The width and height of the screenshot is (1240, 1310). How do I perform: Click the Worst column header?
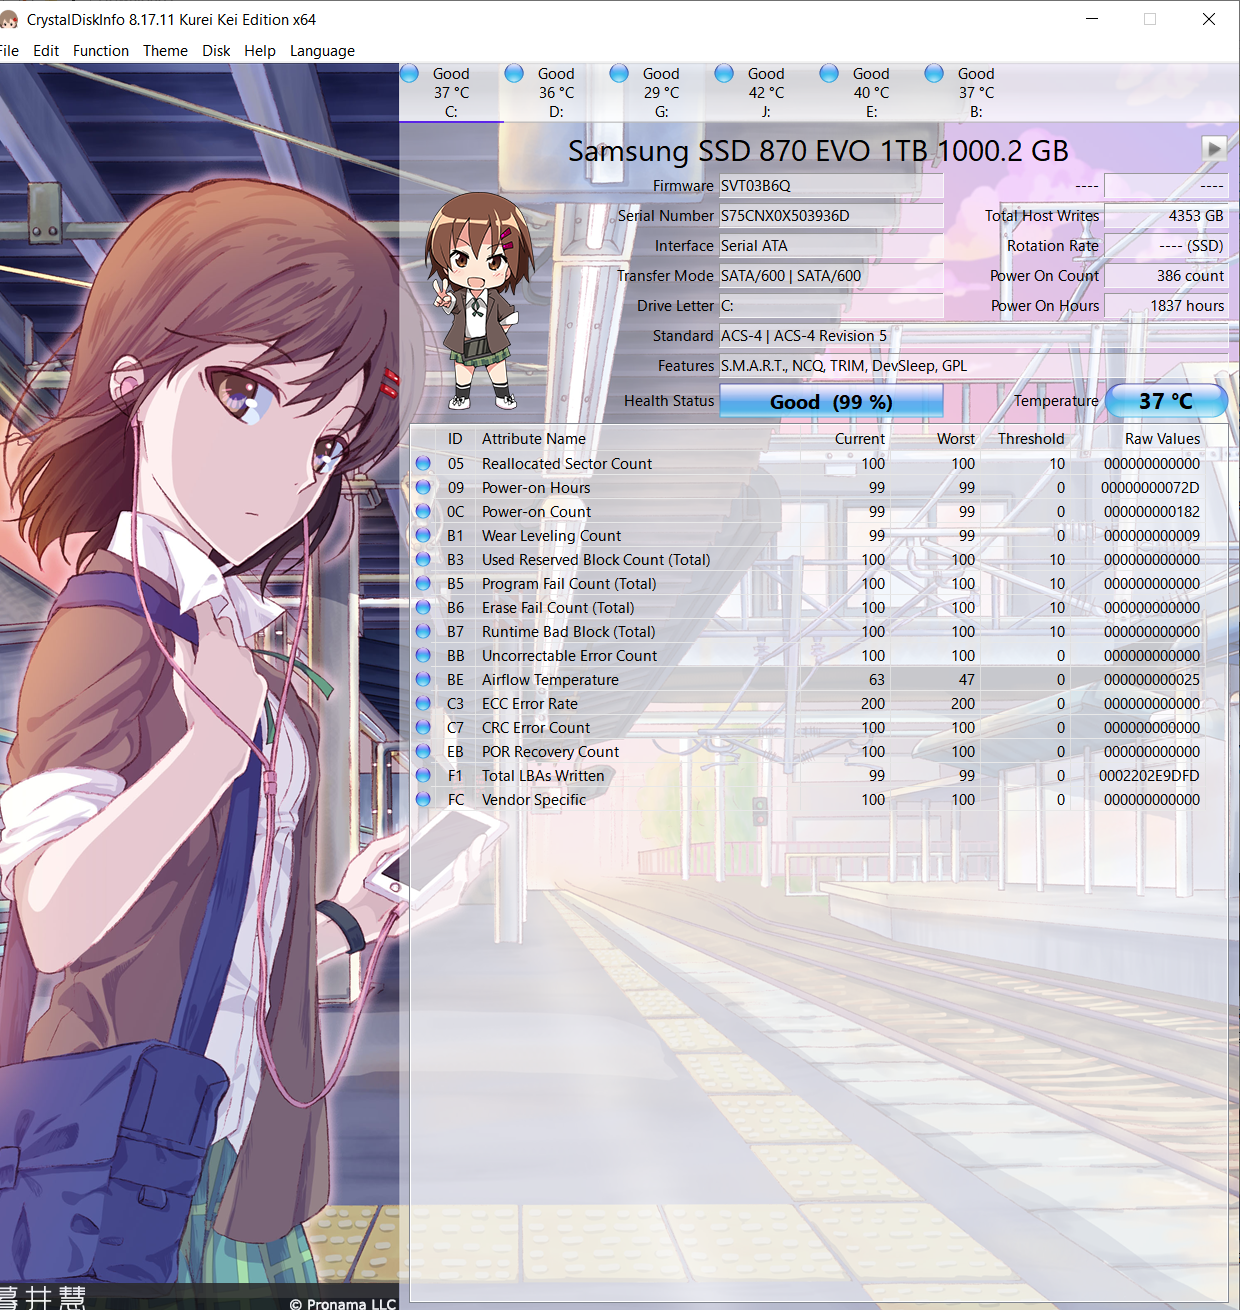(956, 439)
